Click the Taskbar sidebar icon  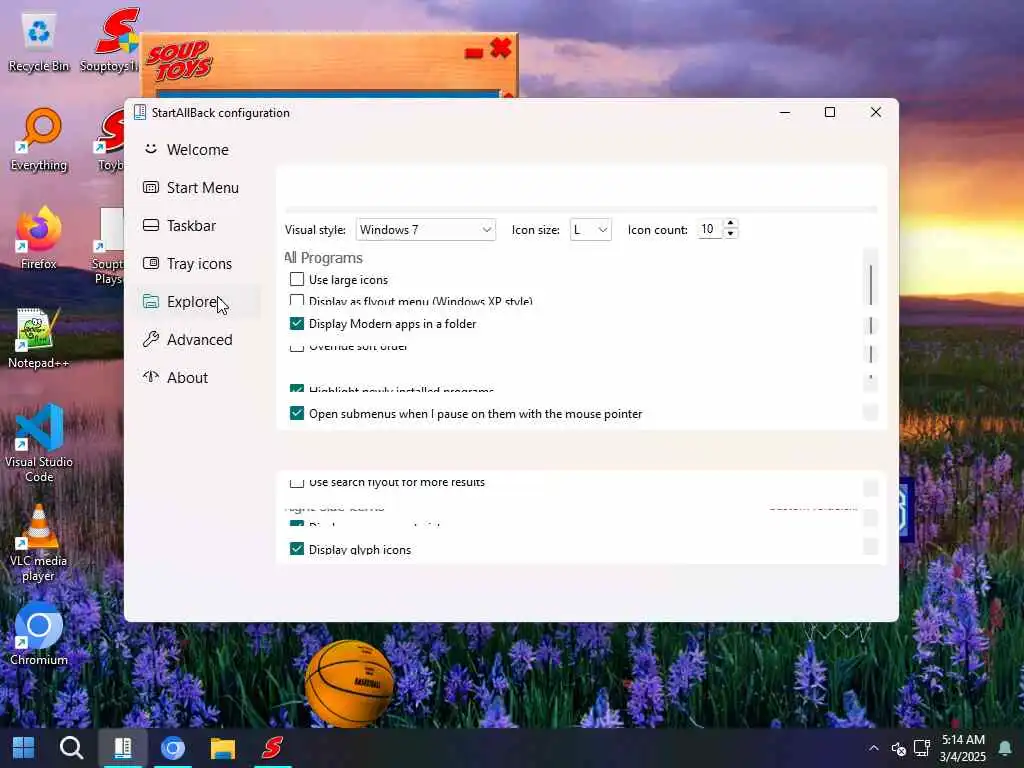tap(151, 225)
